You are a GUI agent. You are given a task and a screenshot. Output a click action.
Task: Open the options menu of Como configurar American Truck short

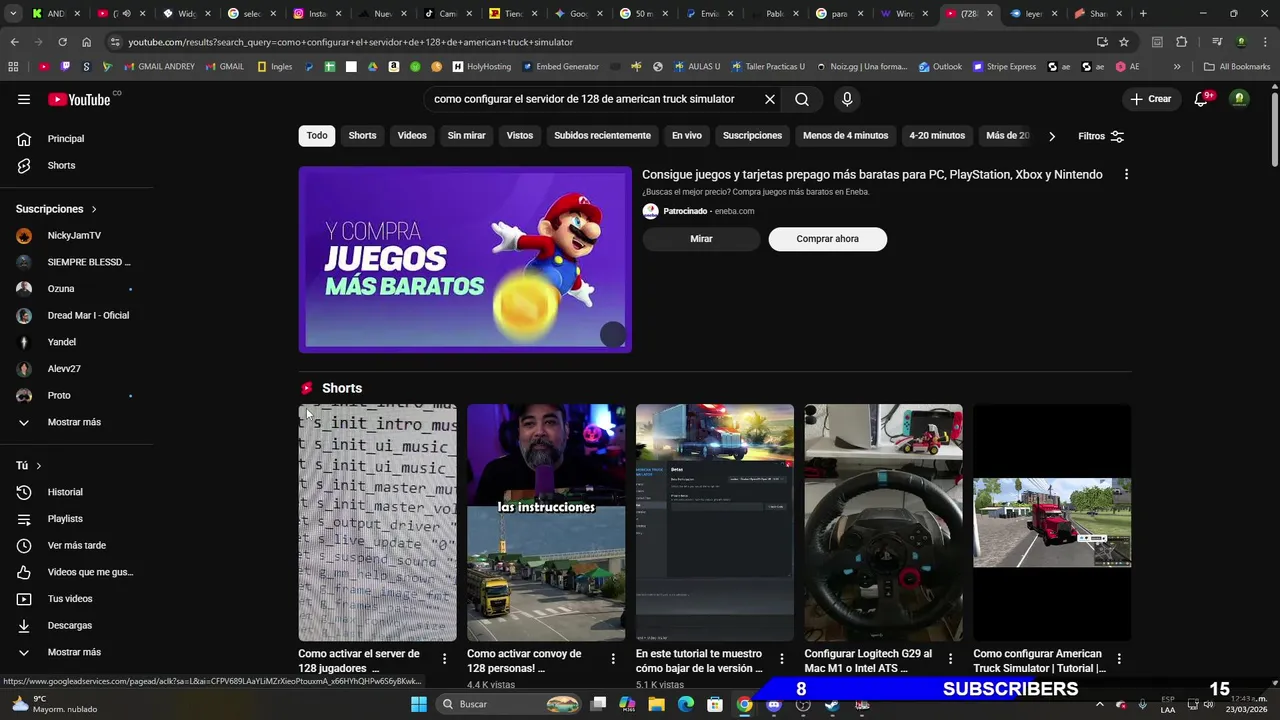(1119, 659)
